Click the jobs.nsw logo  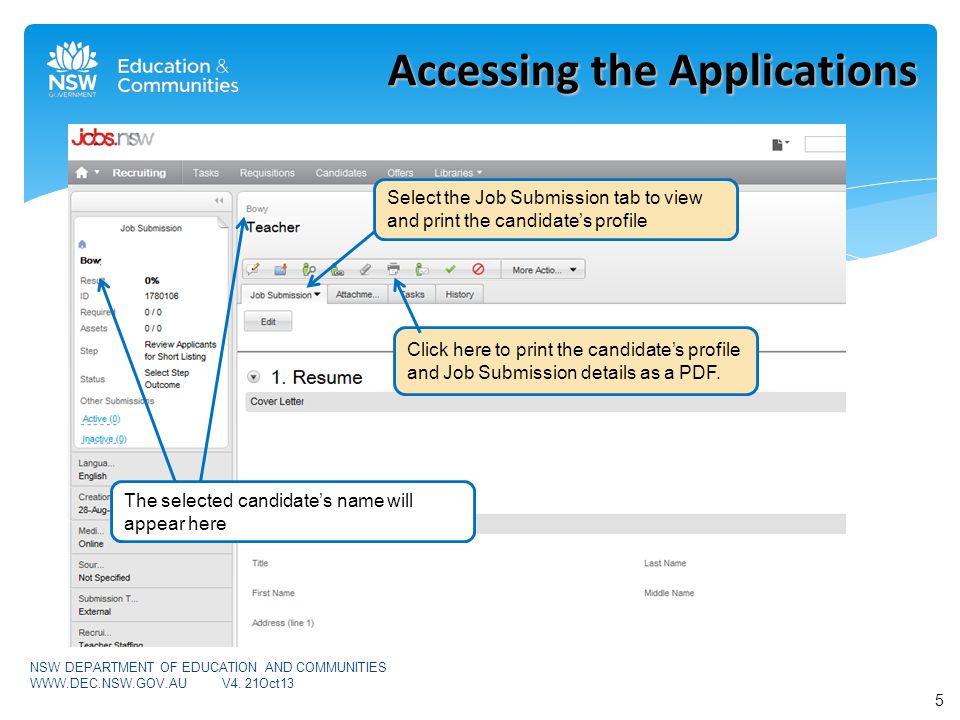(x=113, y=138)
